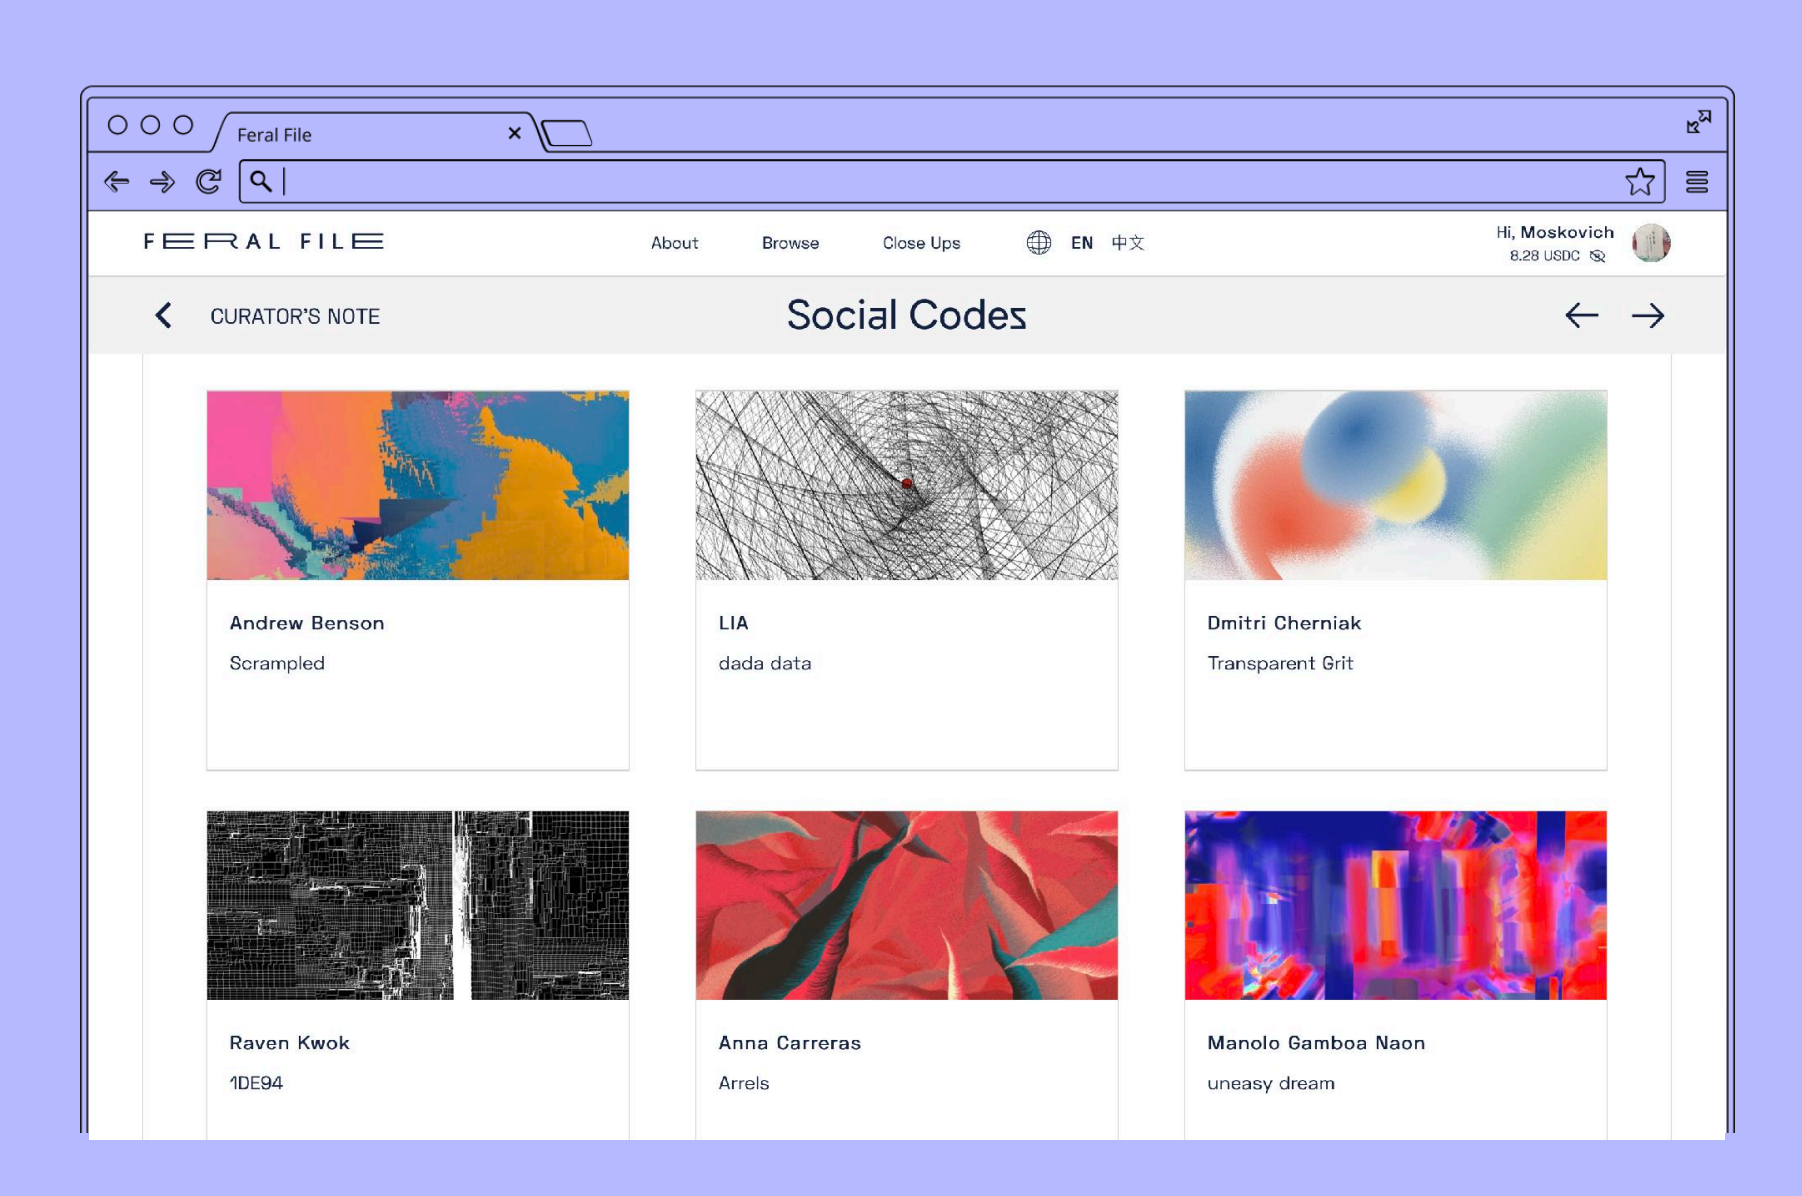Viewport: 1802px width, 1196px height.
Task: Open Andrew Benson's Scrampled artwork thumbnail
Action: click(x=418, y=485)
